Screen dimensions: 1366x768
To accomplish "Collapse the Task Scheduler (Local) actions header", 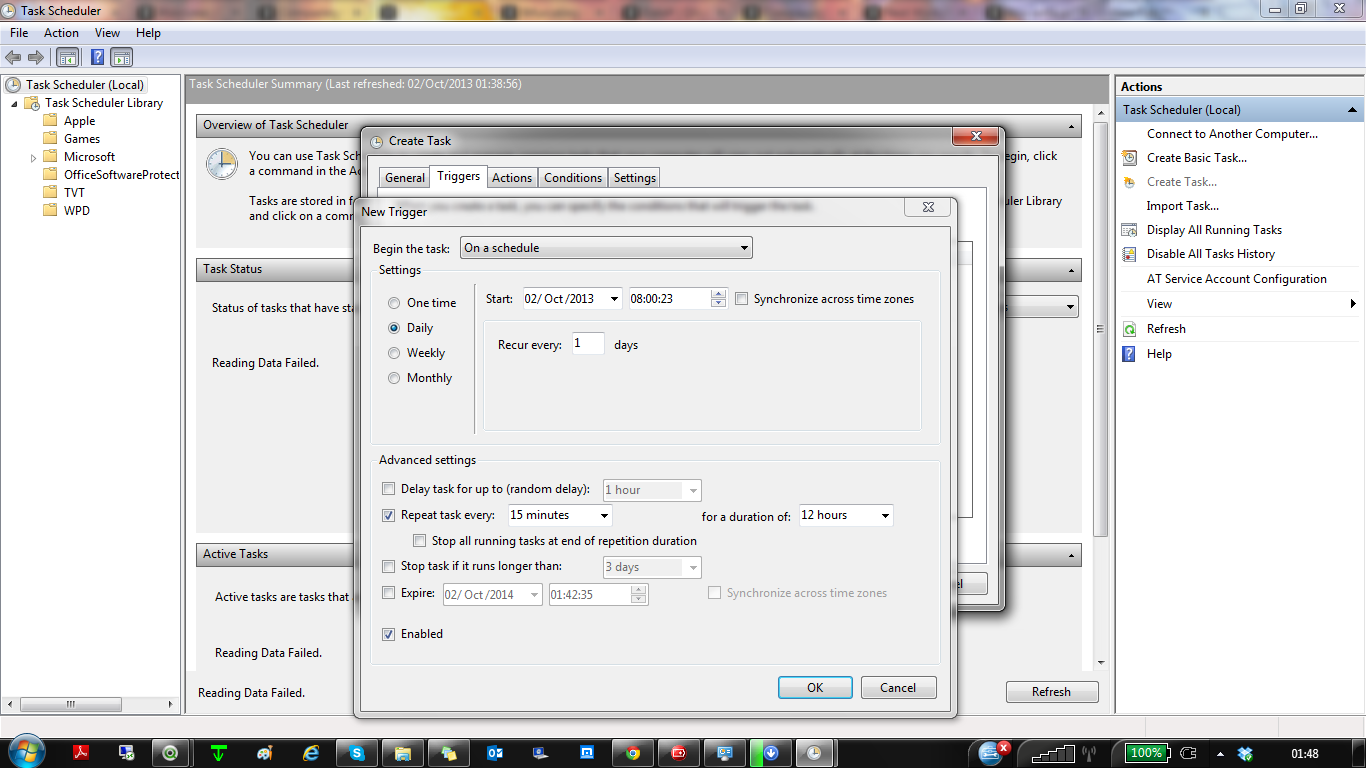I will click(1352, 110).
